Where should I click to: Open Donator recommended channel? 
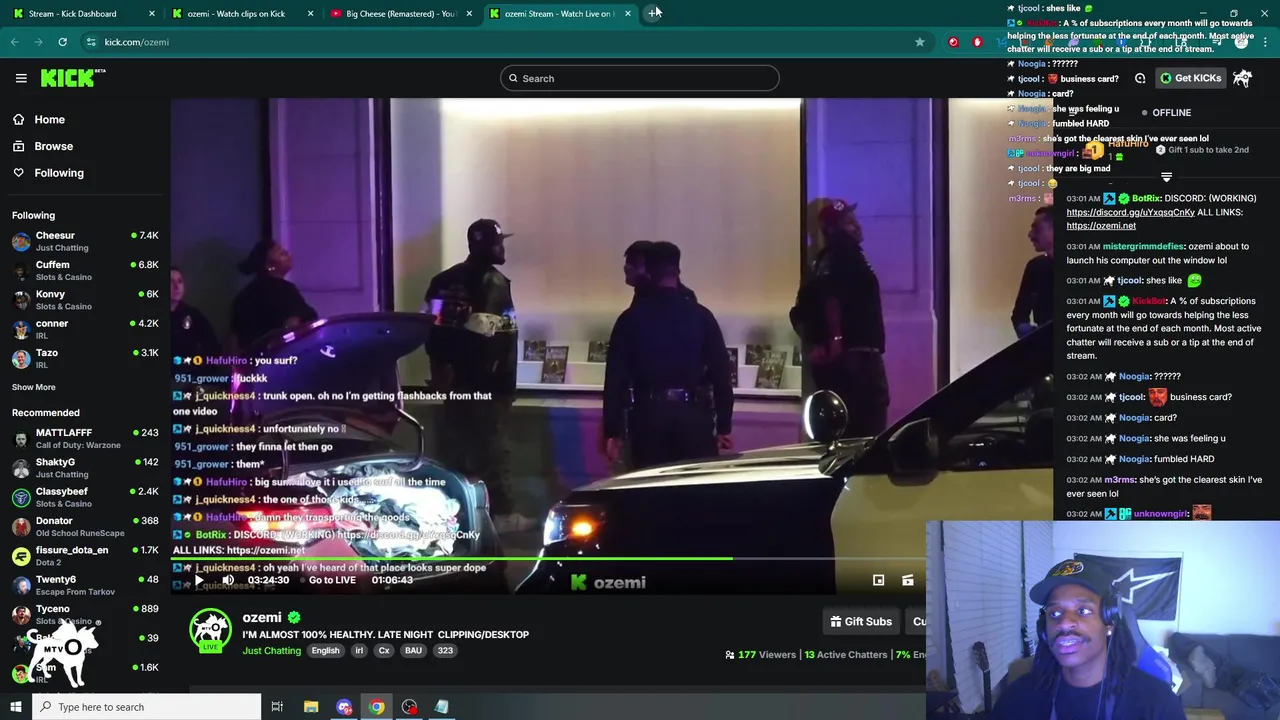[85, 526]
